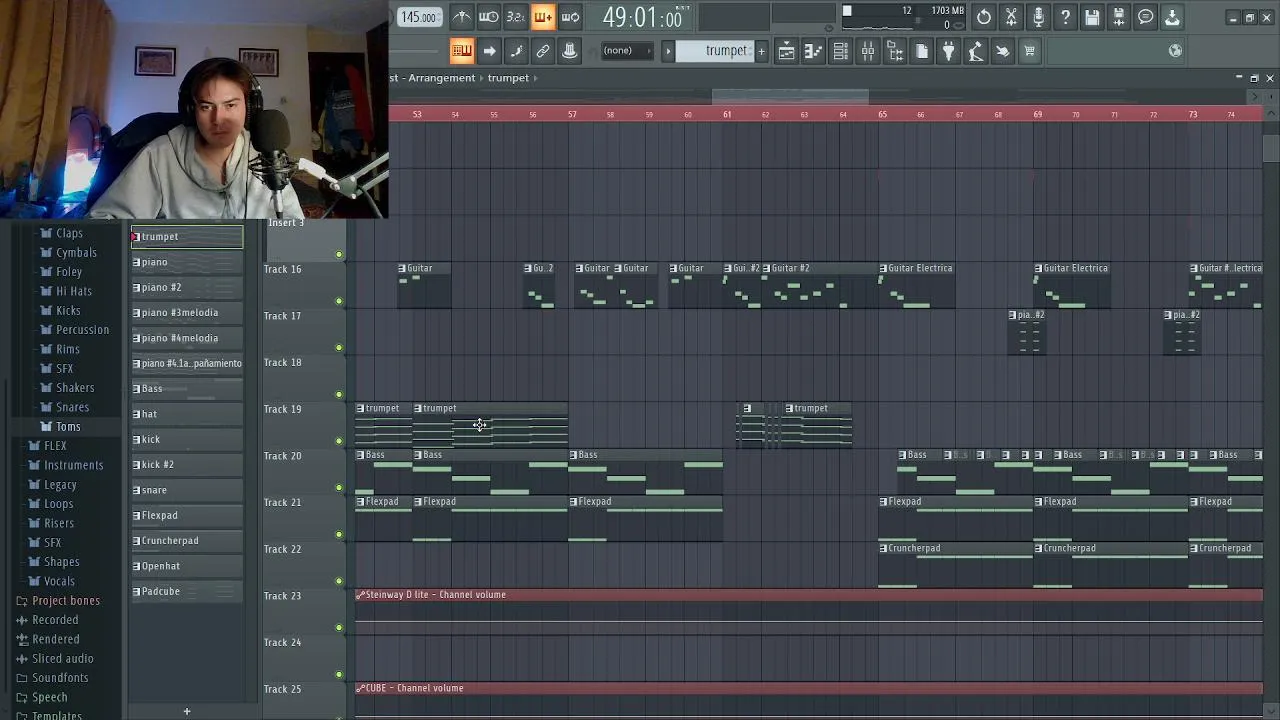
Task: Add new pattern with the plus button
Action: pyautogui.click(x=761, y=51)
